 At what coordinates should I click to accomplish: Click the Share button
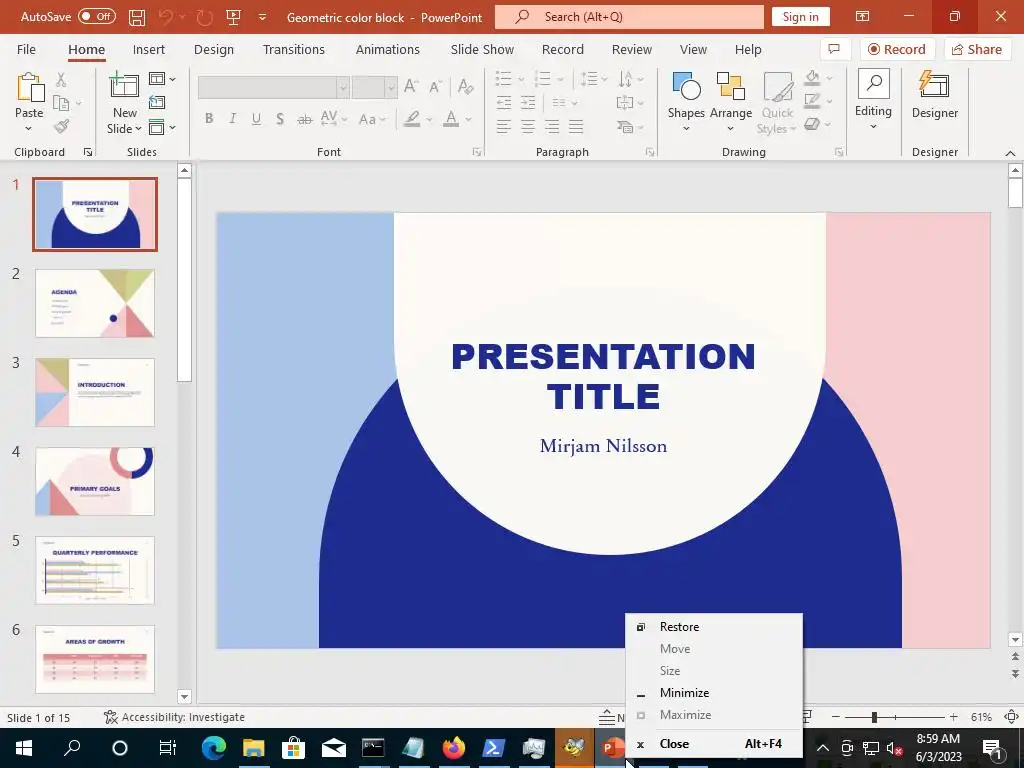coord(977,49)
